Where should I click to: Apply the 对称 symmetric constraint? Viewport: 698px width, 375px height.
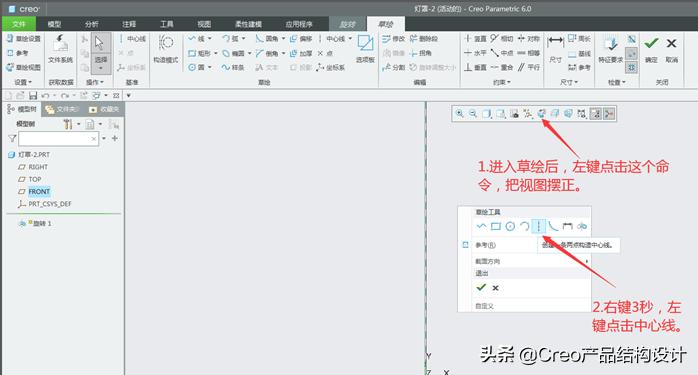tap(528, 39)
